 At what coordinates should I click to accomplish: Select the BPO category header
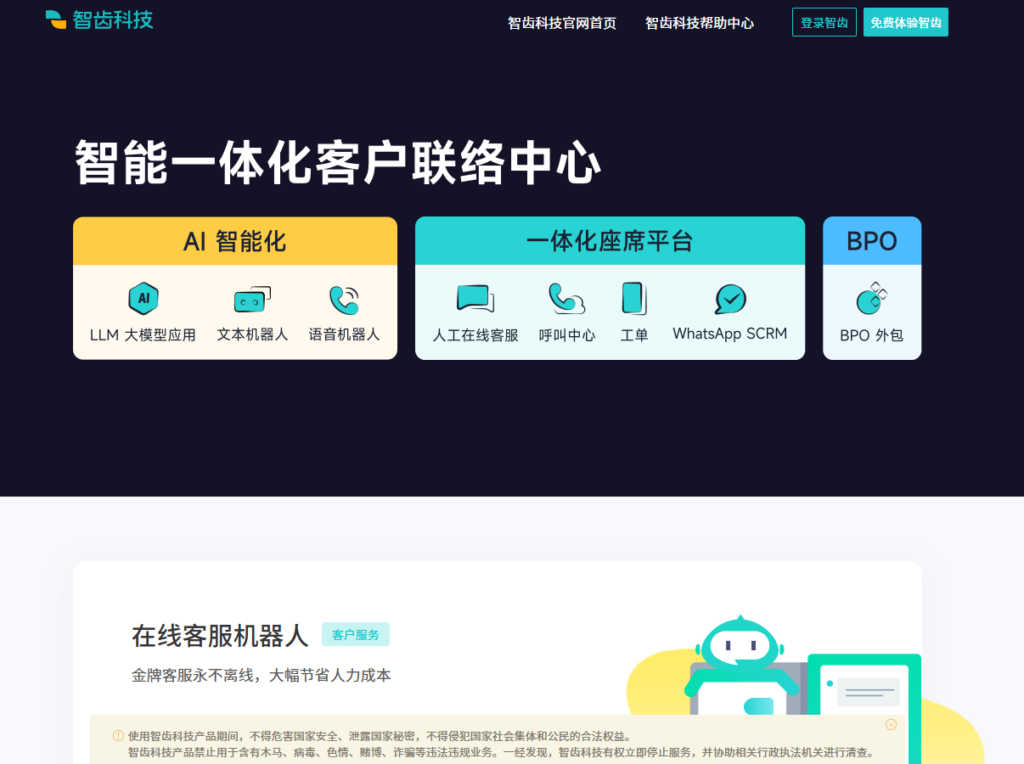pyautogui.click(x=871, y=241)
